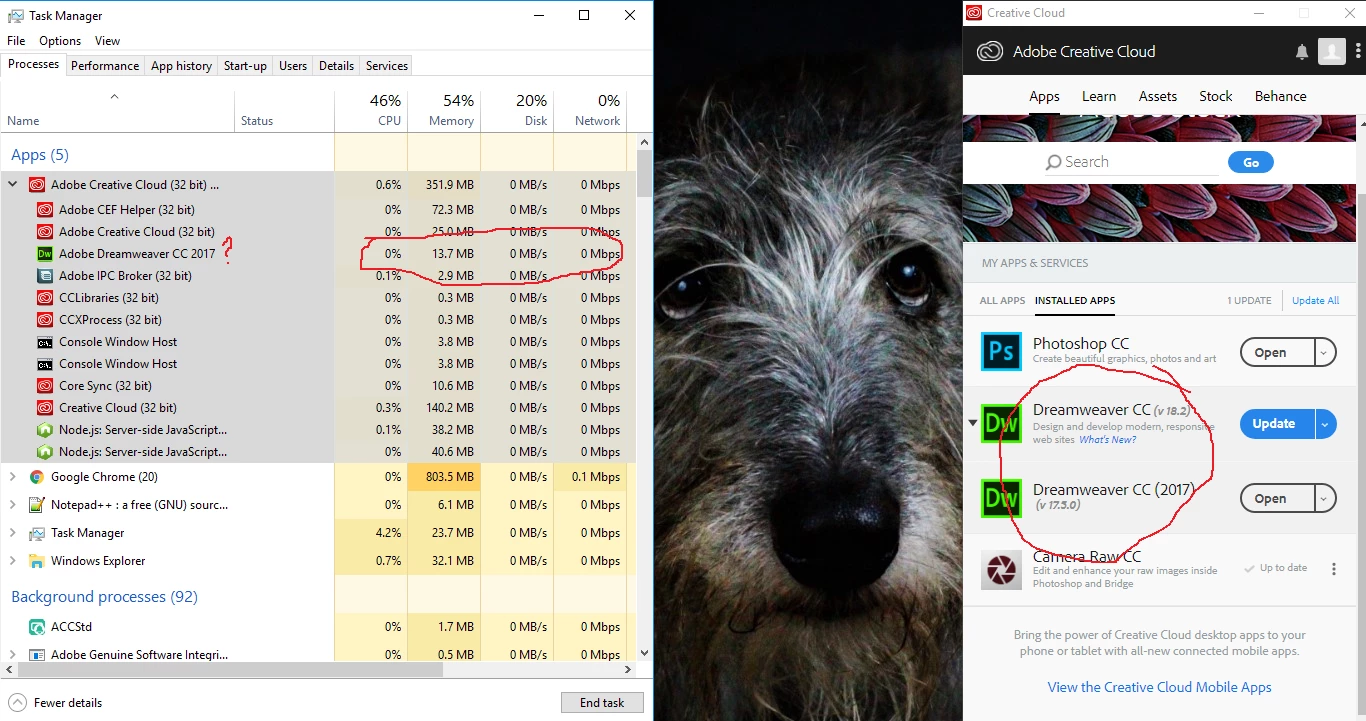Switch to the Details tab
This screenshot has height=721, width=1366.
click(336, 66)
